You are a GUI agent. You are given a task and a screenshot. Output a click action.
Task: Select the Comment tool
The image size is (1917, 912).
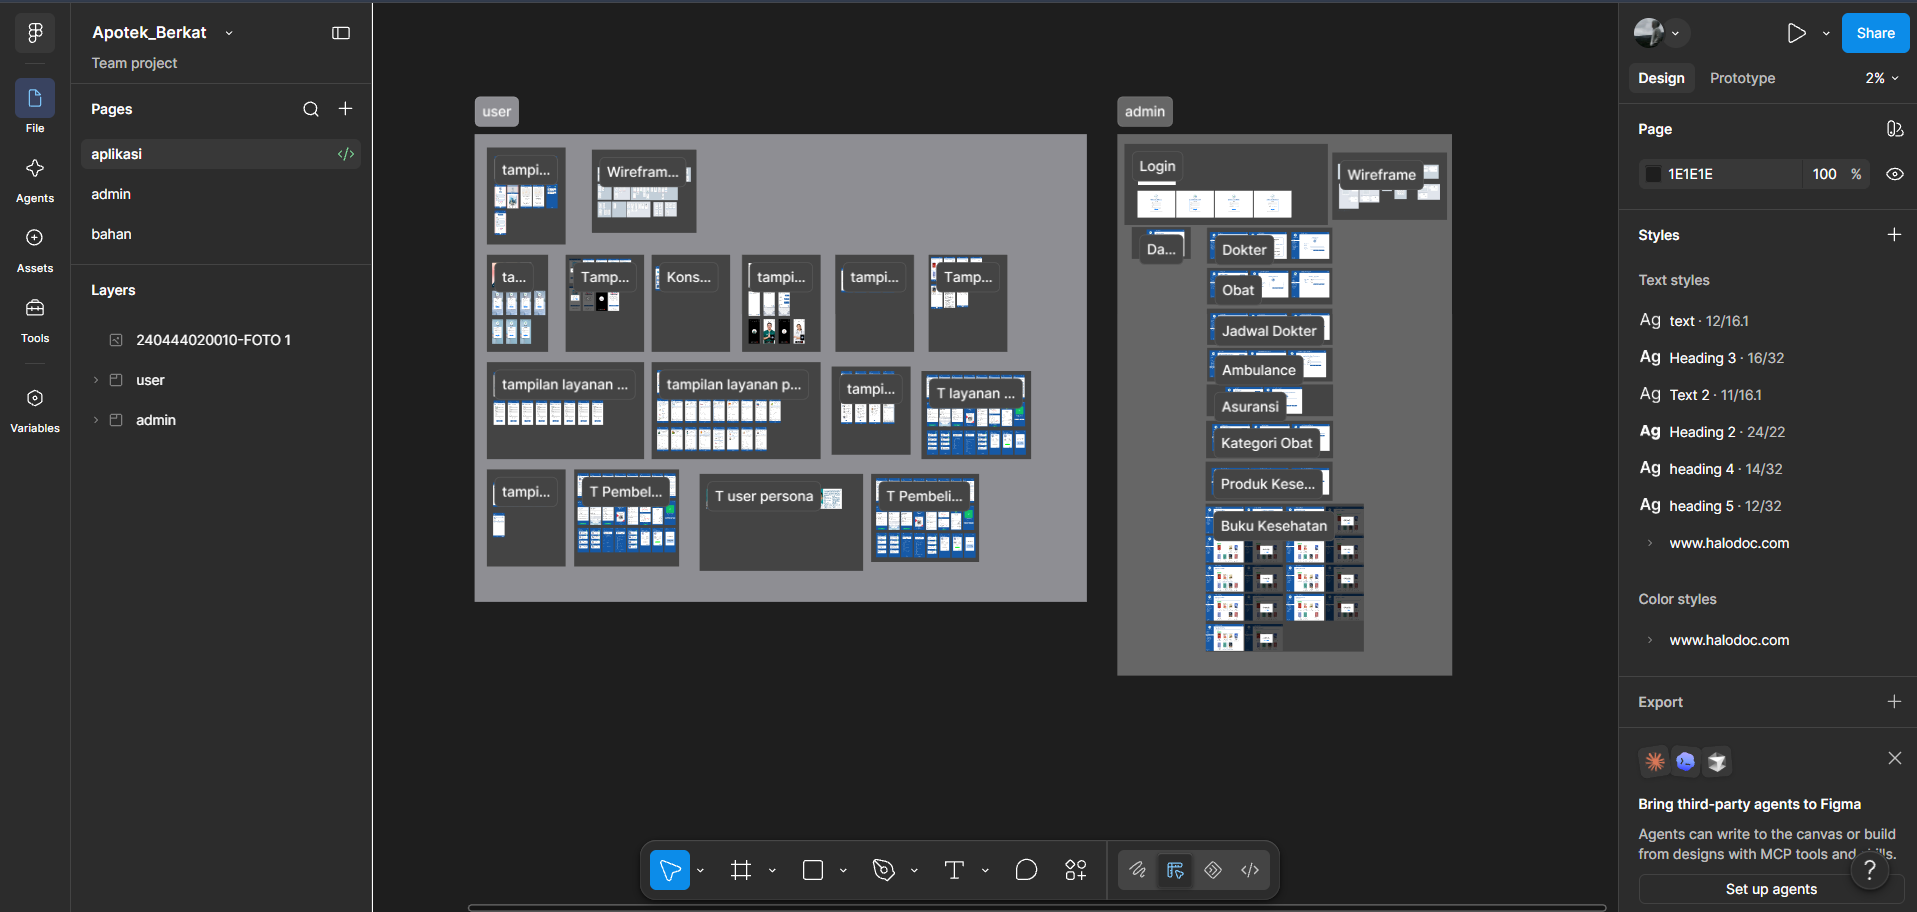[x=1026, y=870]
